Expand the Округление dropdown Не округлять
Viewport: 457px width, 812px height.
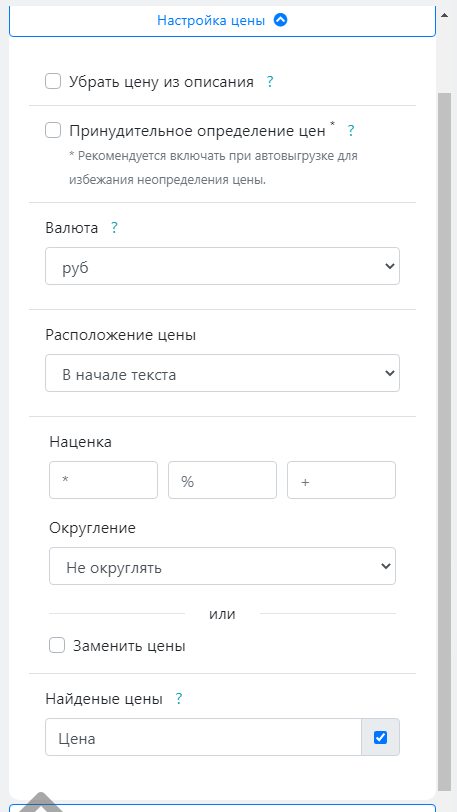[x=222, y=566]
